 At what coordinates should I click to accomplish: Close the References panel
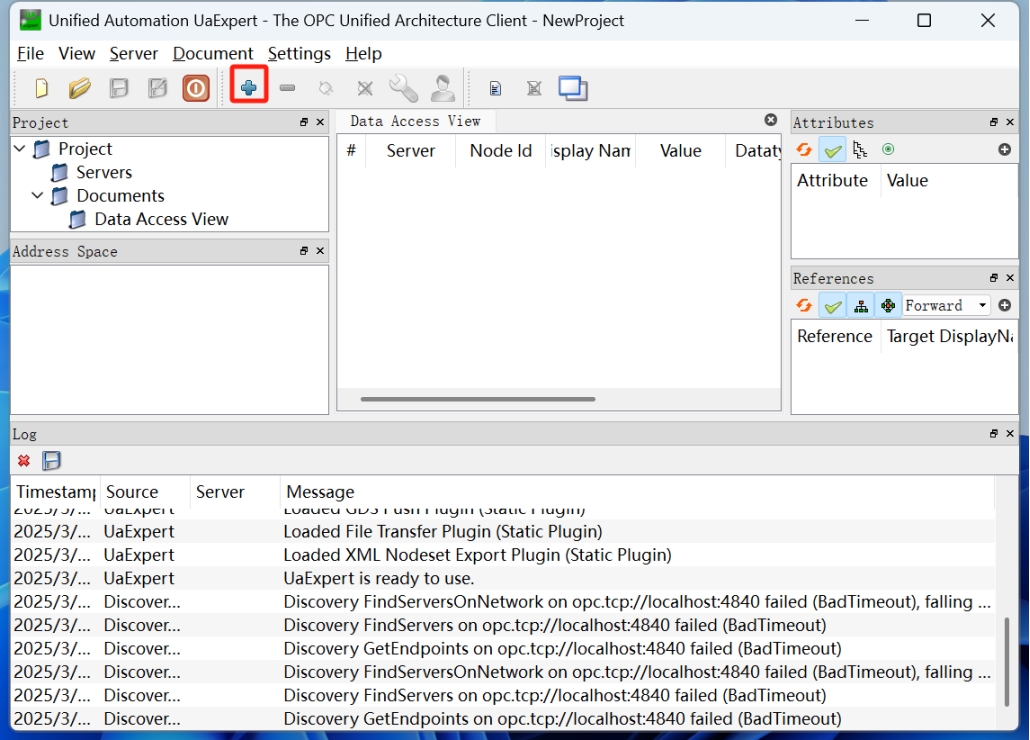click(x=1010, y=278)
